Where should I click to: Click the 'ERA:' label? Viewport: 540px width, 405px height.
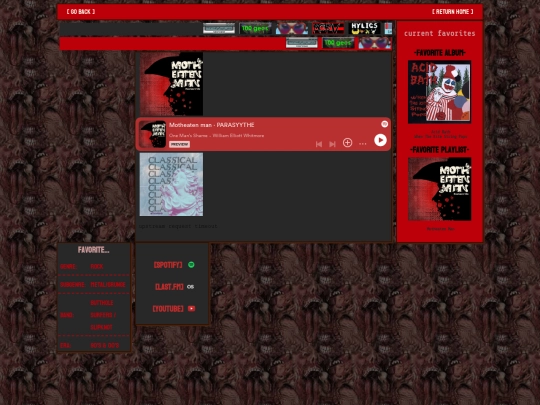click(65, 345)
